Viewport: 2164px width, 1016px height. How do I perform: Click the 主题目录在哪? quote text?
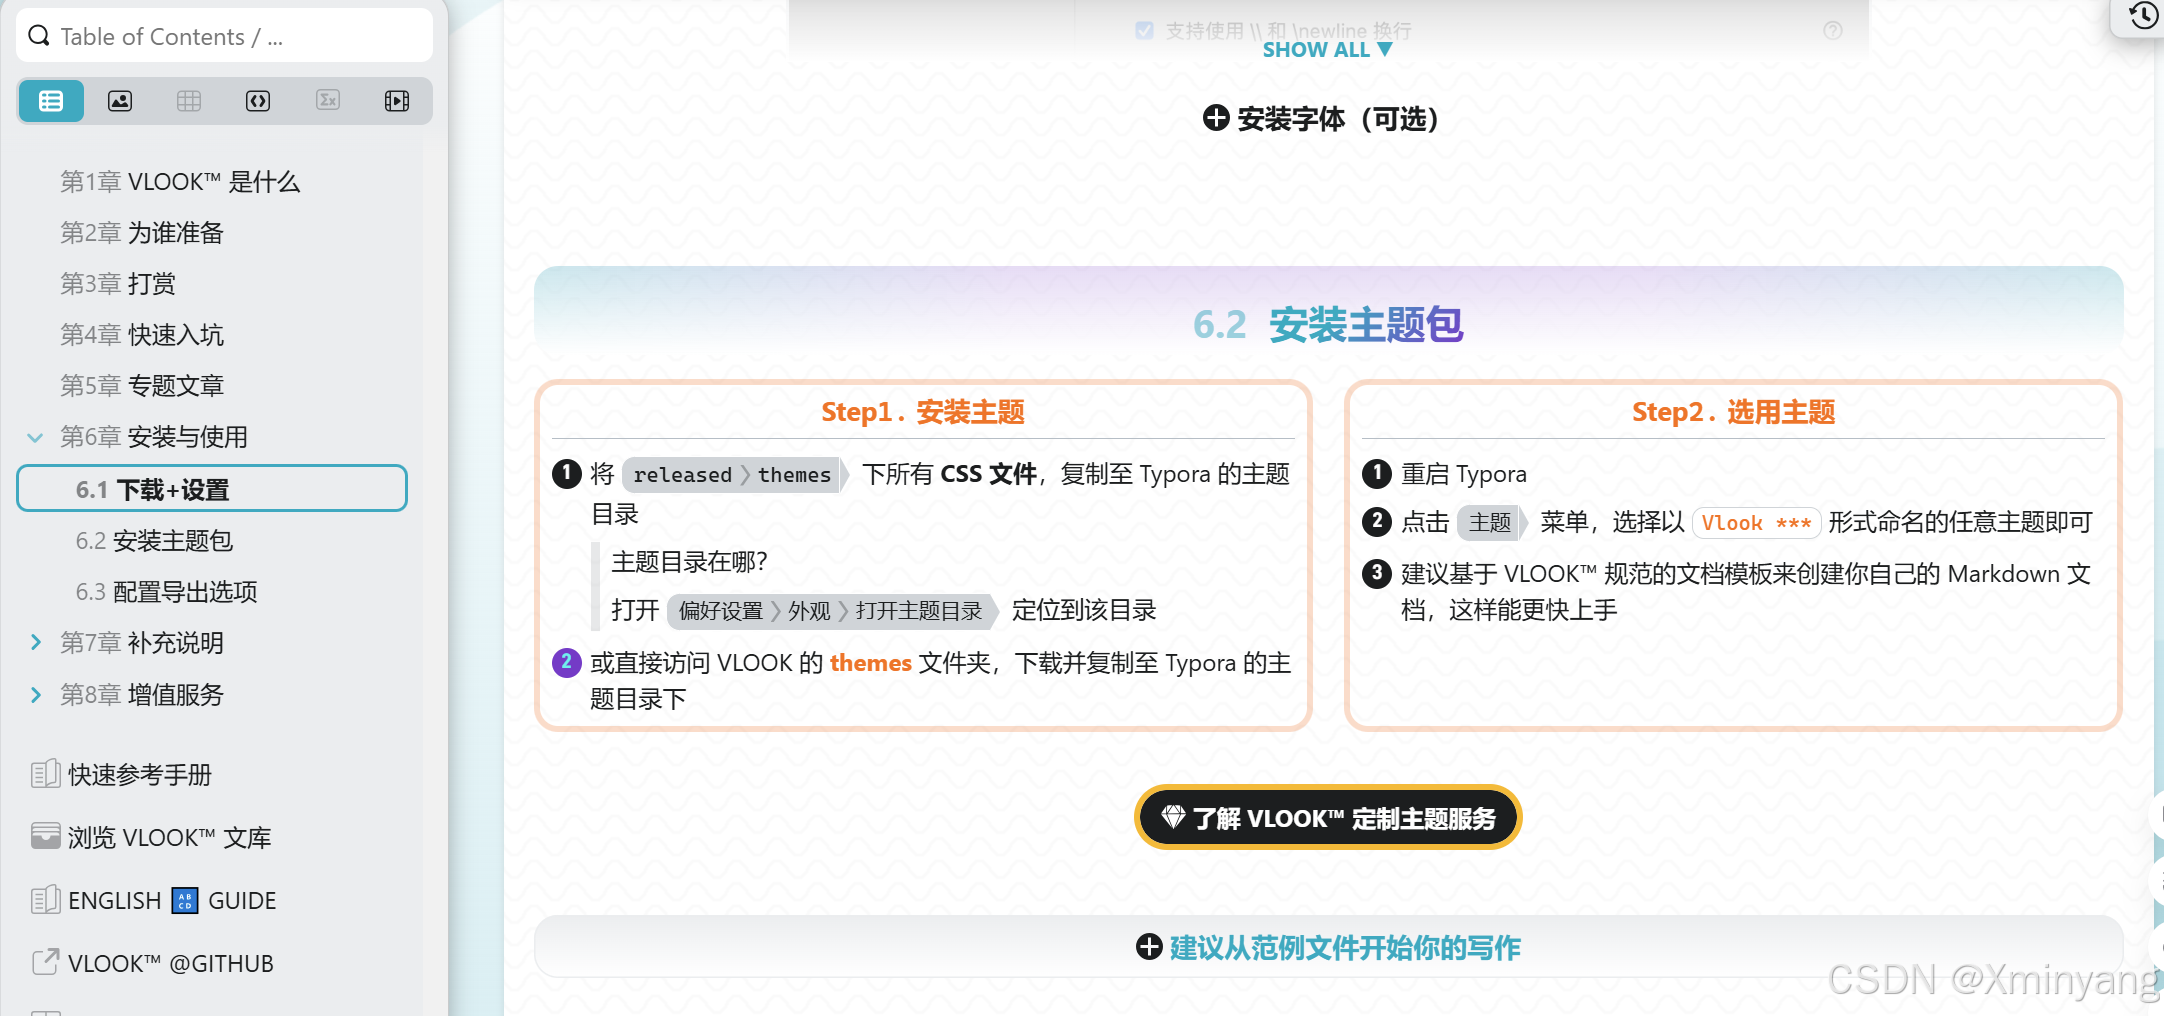690,562
